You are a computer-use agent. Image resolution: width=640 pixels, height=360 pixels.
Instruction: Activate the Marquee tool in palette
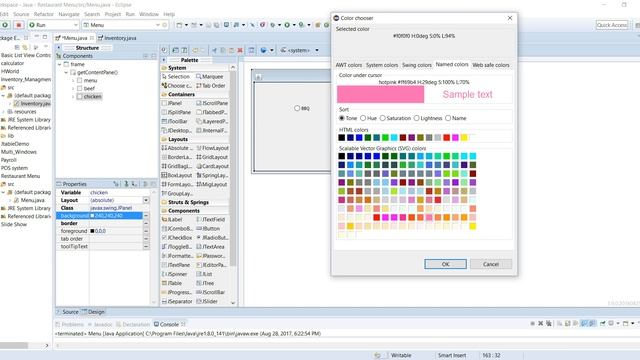point(209,77)
